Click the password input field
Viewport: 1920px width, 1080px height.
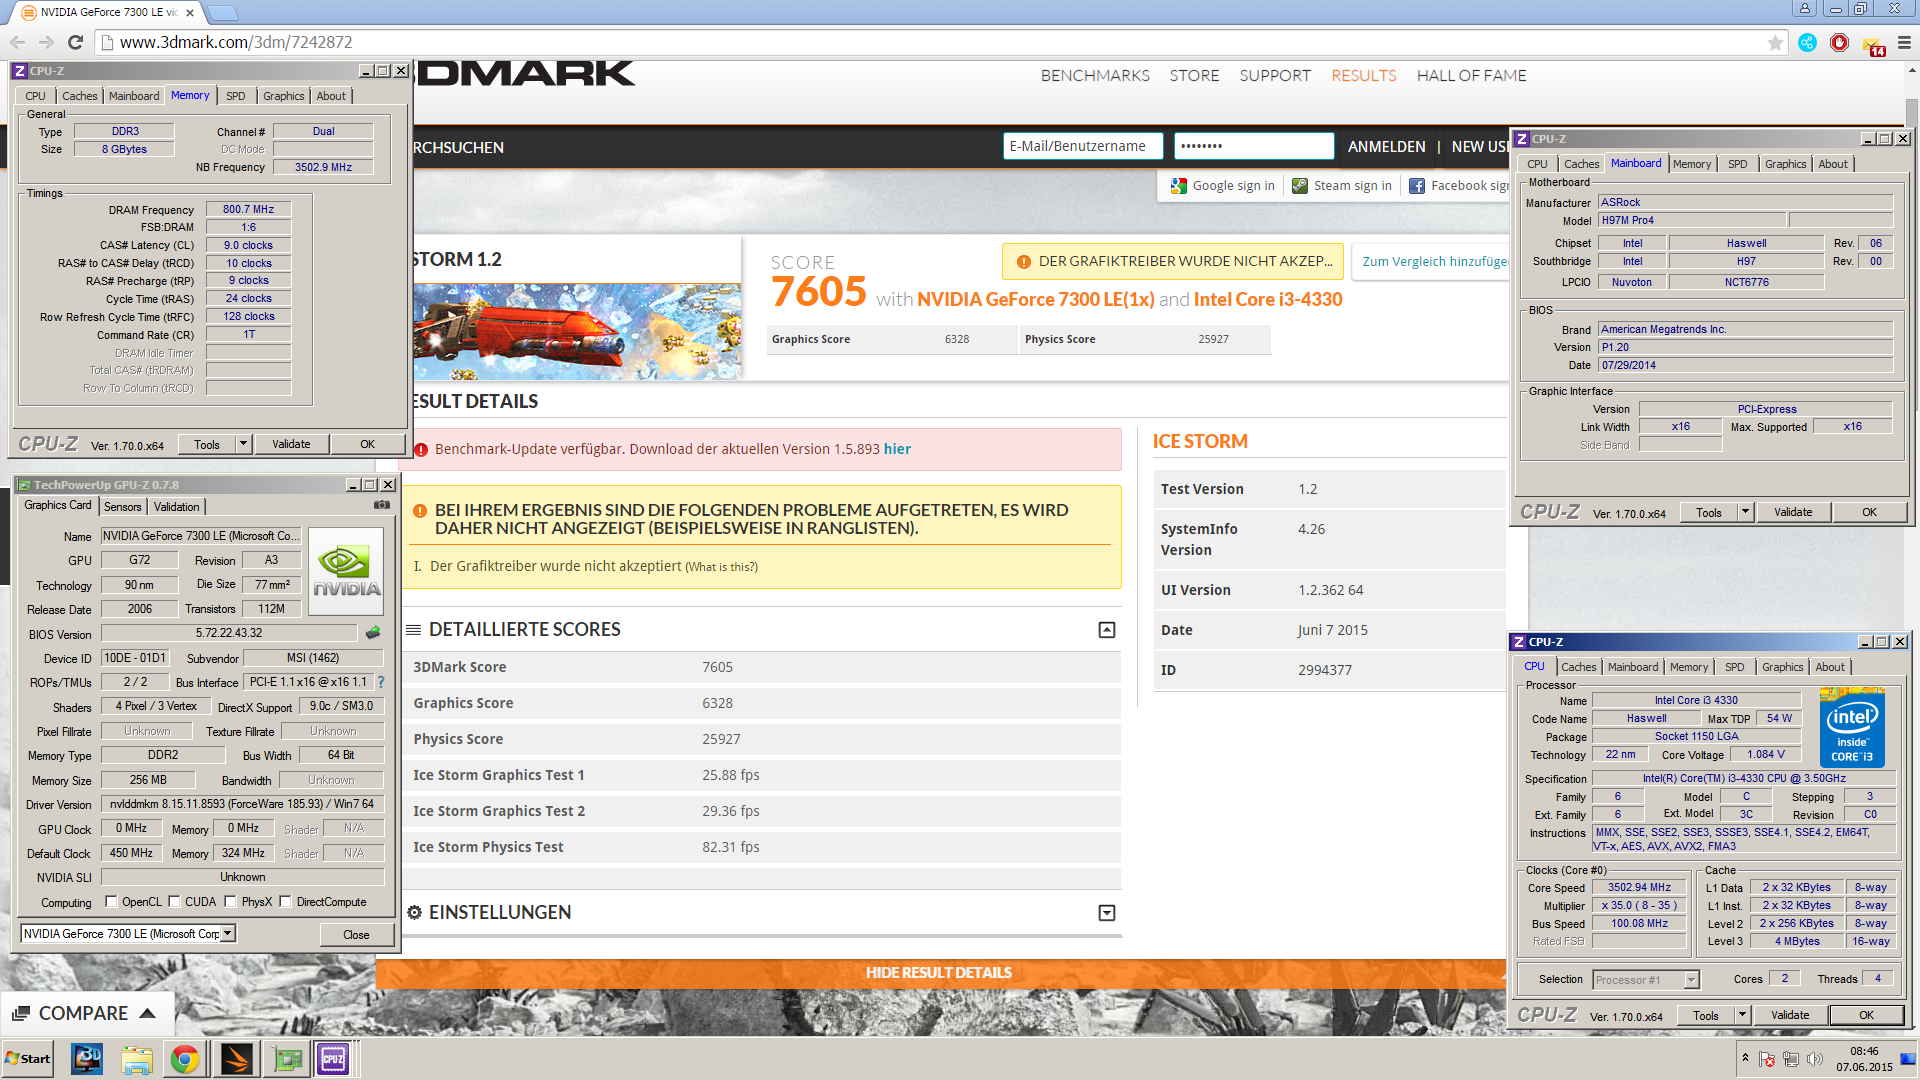pos(1253,146)
